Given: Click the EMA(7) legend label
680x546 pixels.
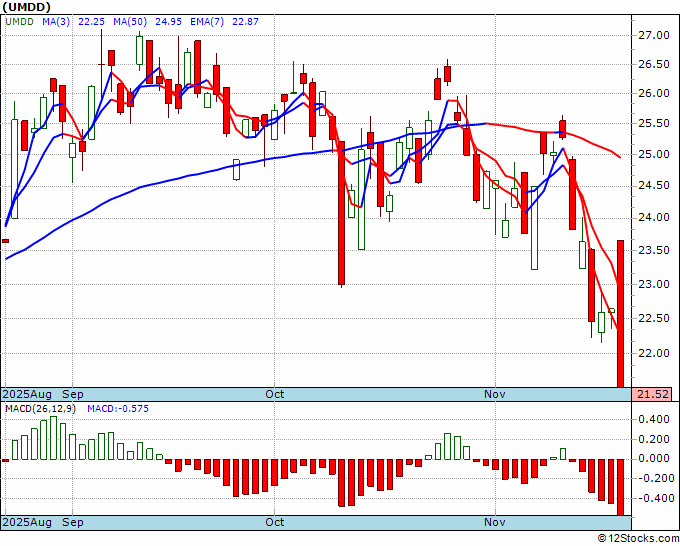Looking at the screenshot, I should click(207, 21).
